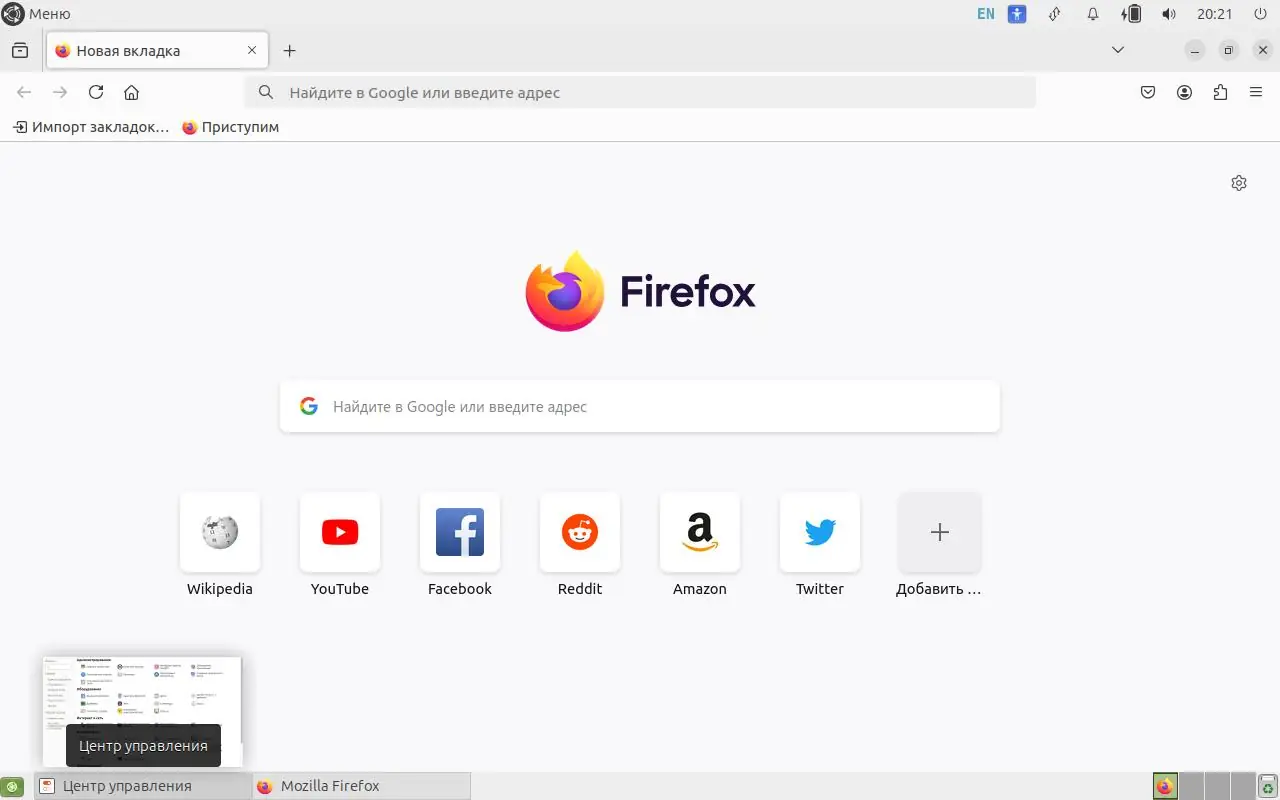
Task: Open the Firefox home page
Action: [131, 93]
